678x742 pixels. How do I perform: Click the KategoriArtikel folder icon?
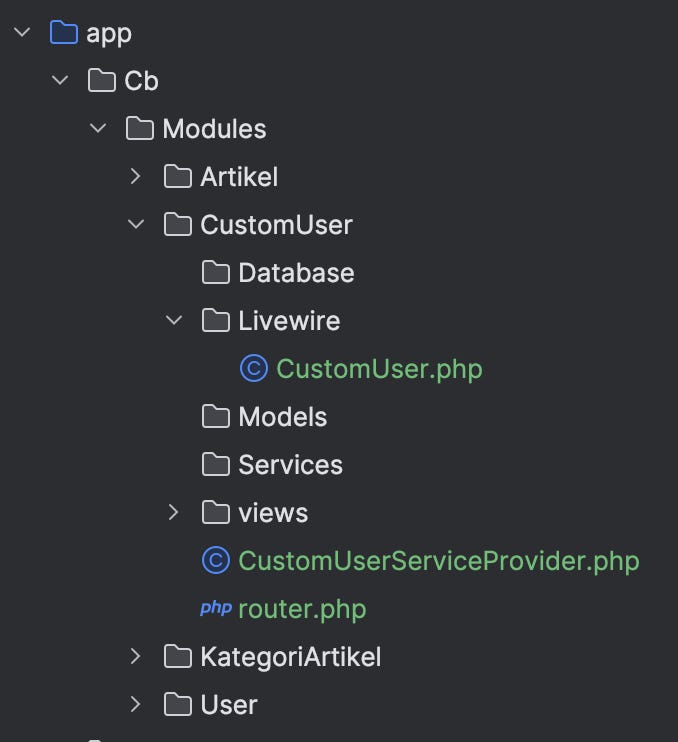[x=177, y=656]
